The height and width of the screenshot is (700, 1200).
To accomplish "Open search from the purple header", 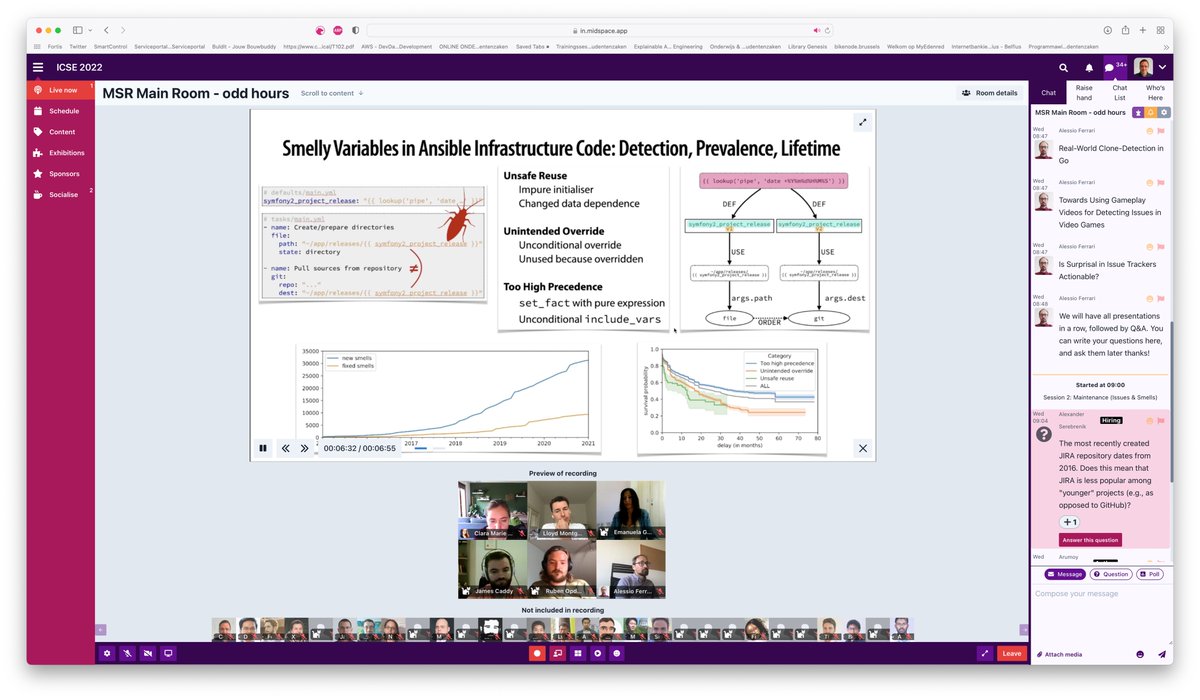I will click(1064, 67).
